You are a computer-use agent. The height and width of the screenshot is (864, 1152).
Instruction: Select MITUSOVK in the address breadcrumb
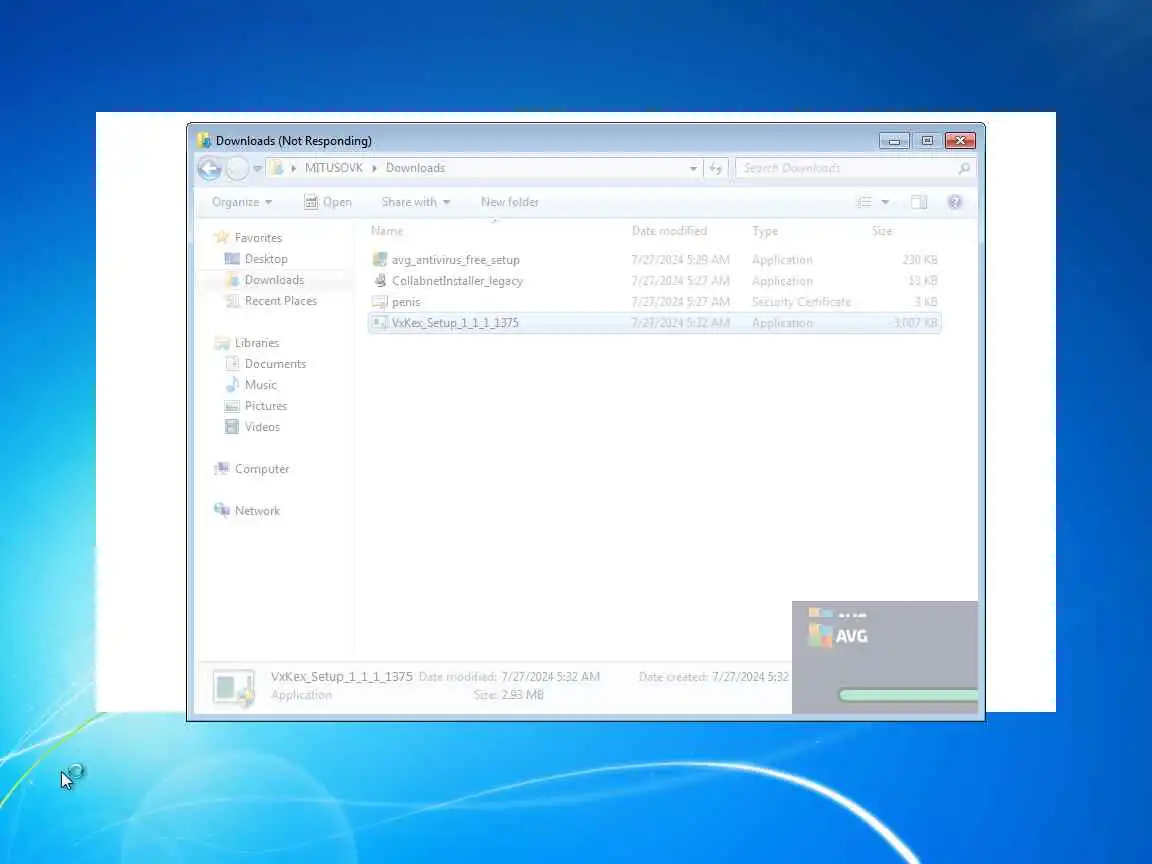[x=334, y=168]
